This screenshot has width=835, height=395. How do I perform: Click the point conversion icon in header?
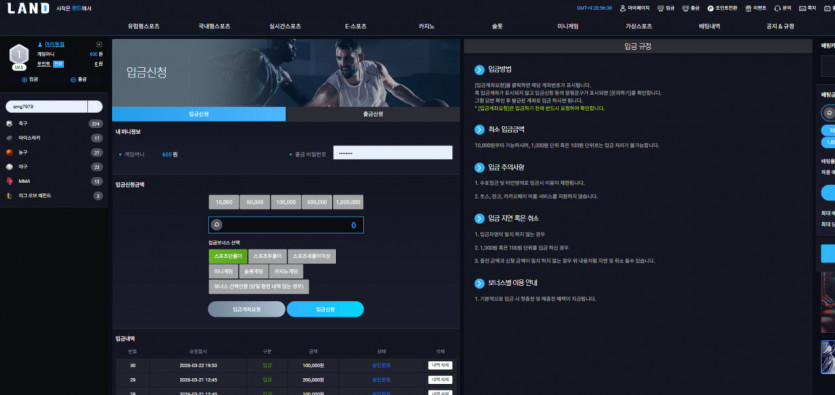click(710, 8)
